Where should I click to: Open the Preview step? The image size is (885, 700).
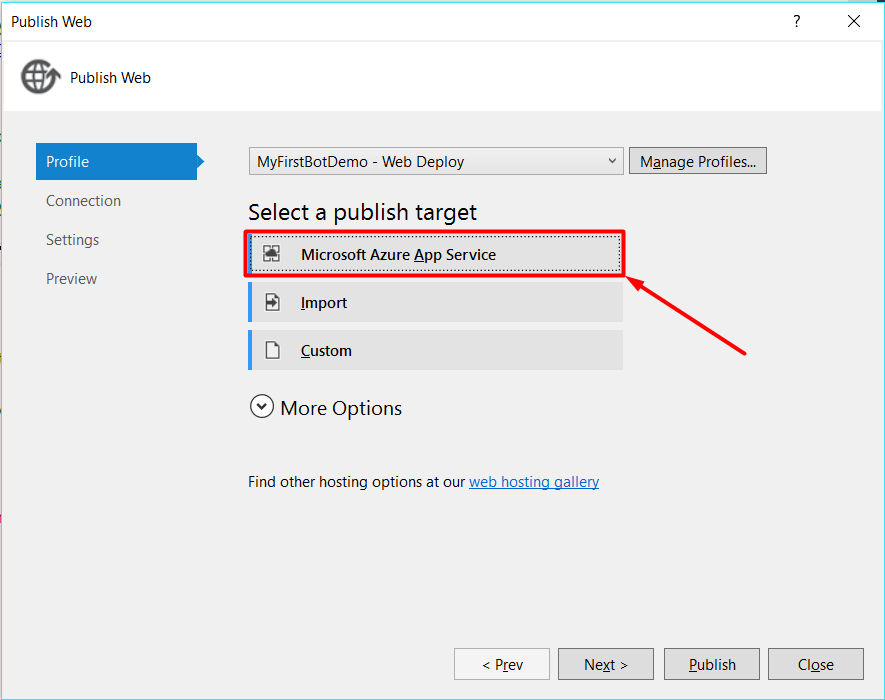tap(71, 279)
